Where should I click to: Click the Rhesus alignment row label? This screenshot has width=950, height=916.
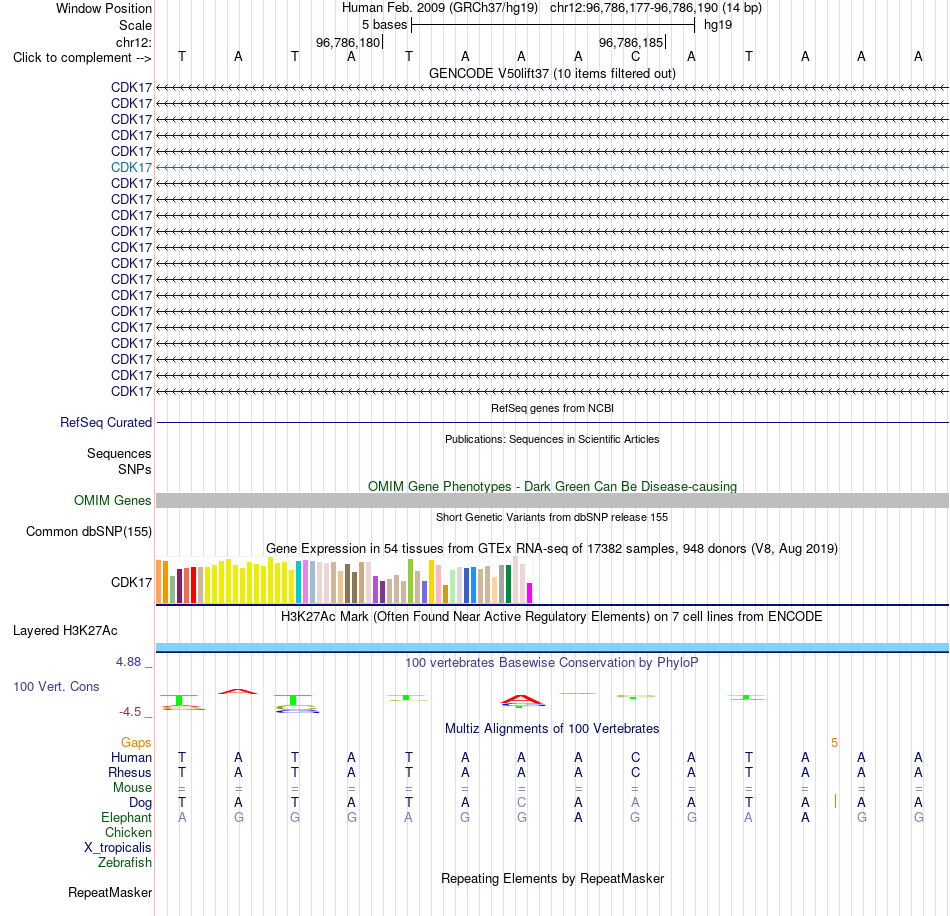click(x=130, y=772)
